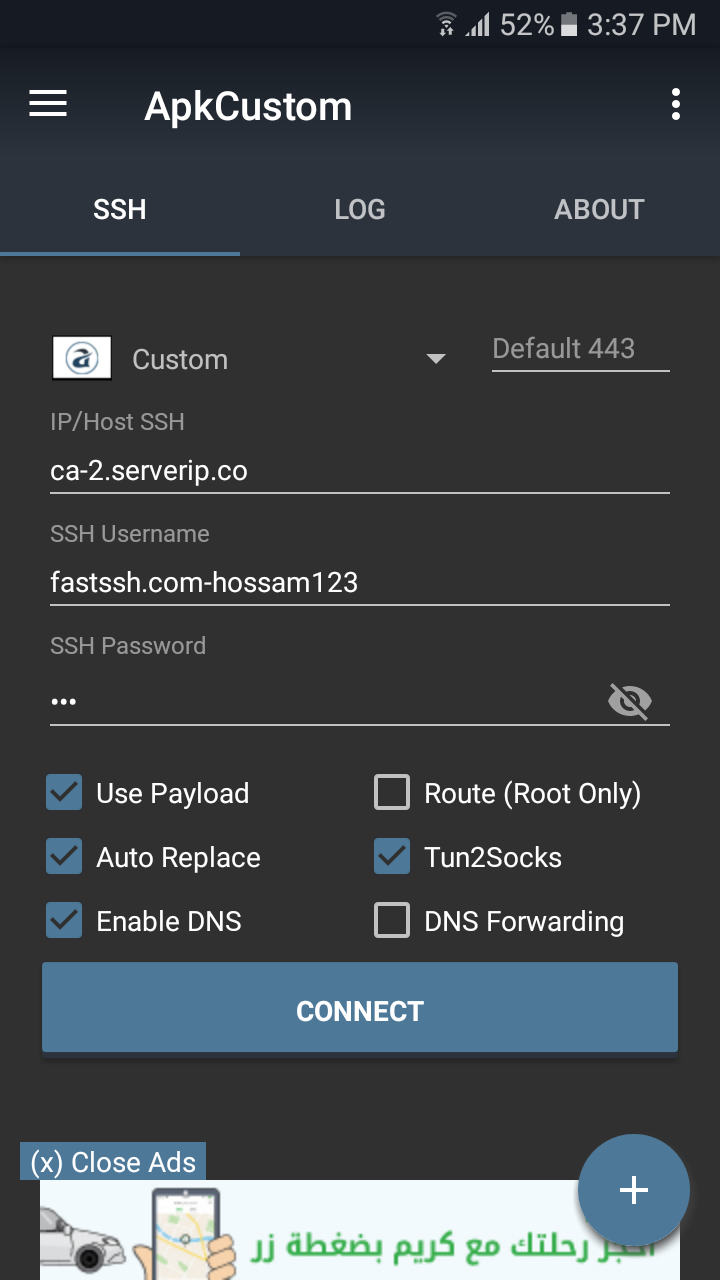Tap the battery icon in status bar
720x1280 pixels.
click(569, 25)
